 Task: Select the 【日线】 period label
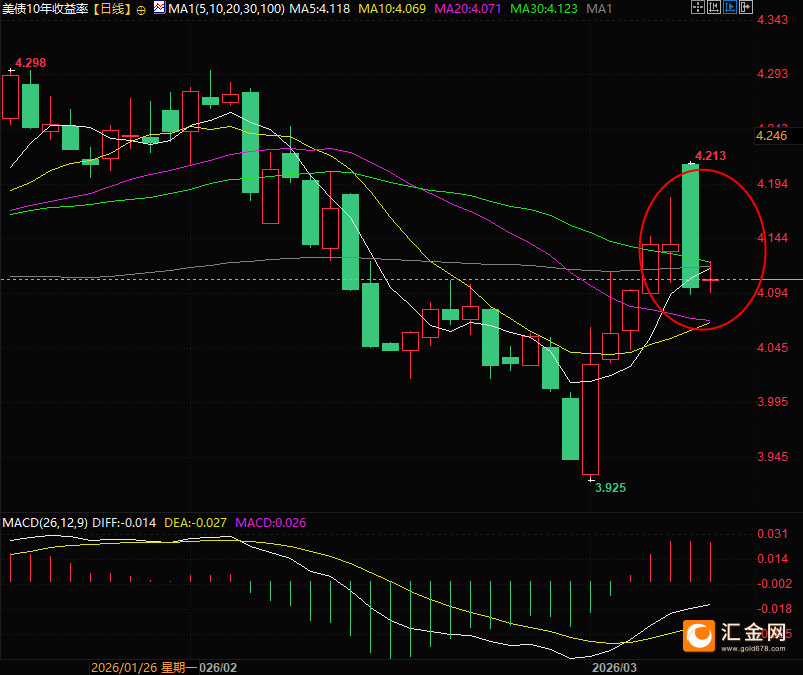[x=112, y=9]
